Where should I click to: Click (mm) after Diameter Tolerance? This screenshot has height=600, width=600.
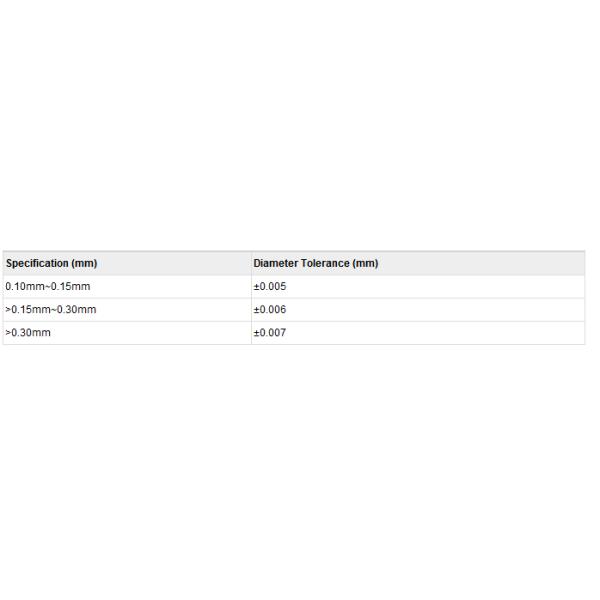(366, 264)
